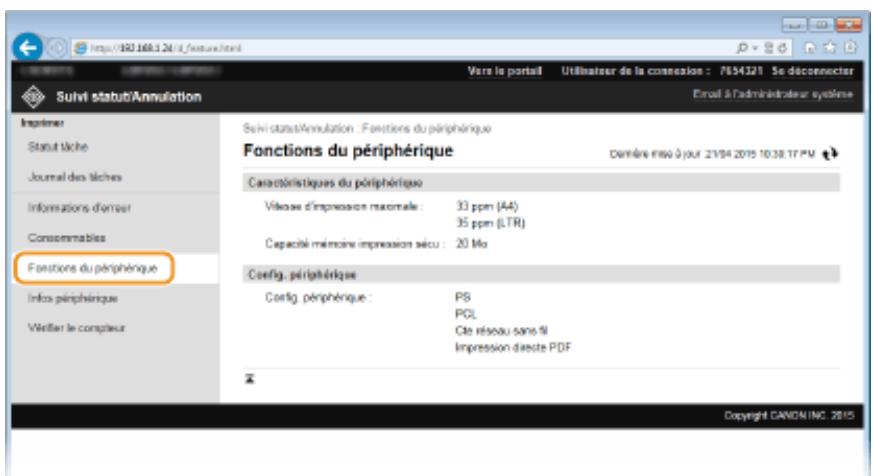Click the Capacité mémoire impression sécu label
The height and width of the screenshot is (476, 873).
coord(355,244)
